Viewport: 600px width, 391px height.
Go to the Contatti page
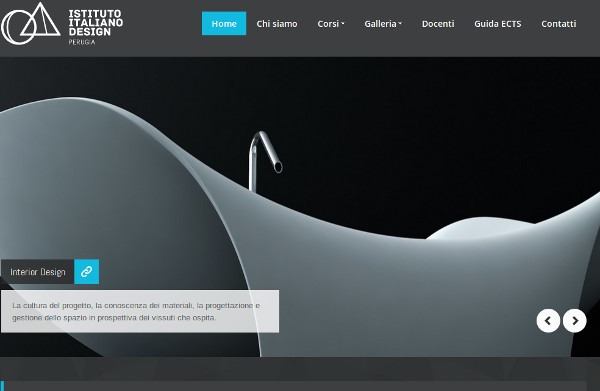(x=559, y=24)
